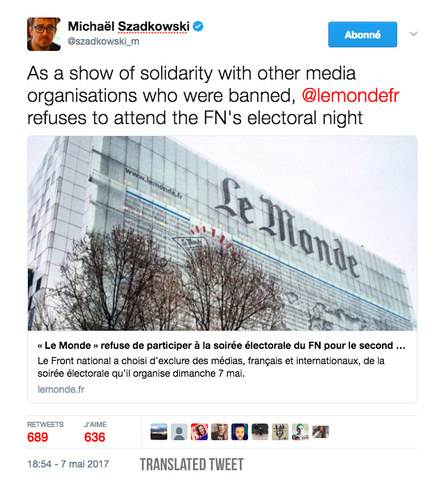Open the fifth avatar with blue background
This screenshot has height=480, width=444.
click(240, 432)
